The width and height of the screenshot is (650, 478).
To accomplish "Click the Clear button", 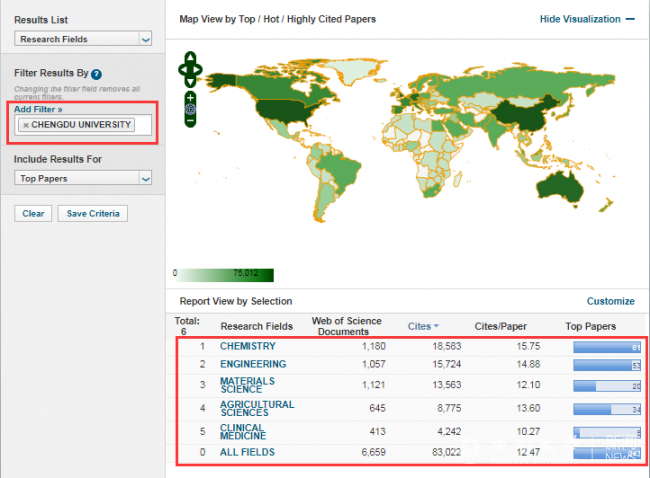I will (x=33, y=214).
